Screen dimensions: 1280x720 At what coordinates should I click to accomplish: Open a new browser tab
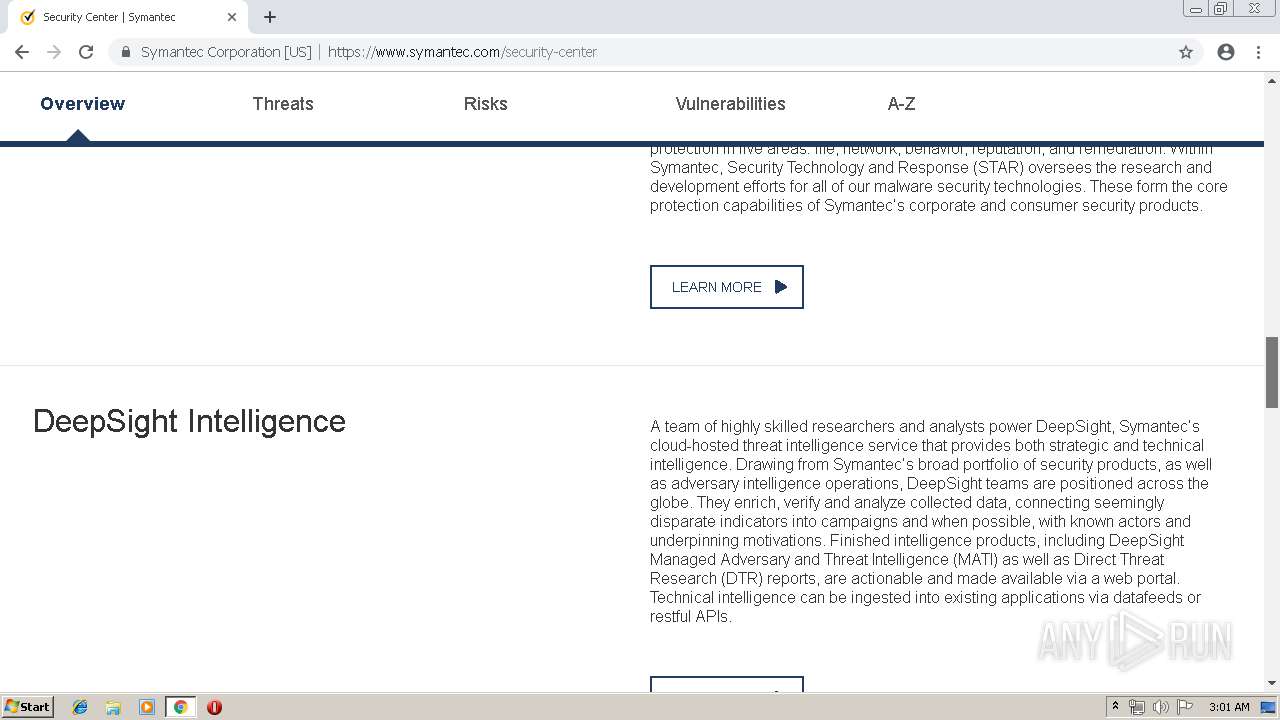pyautogui.click(x=270, y=17)
